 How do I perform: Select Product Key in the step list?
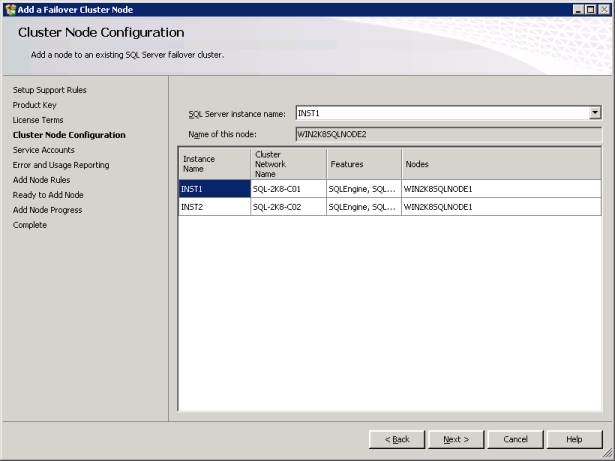tap(34, 105)
